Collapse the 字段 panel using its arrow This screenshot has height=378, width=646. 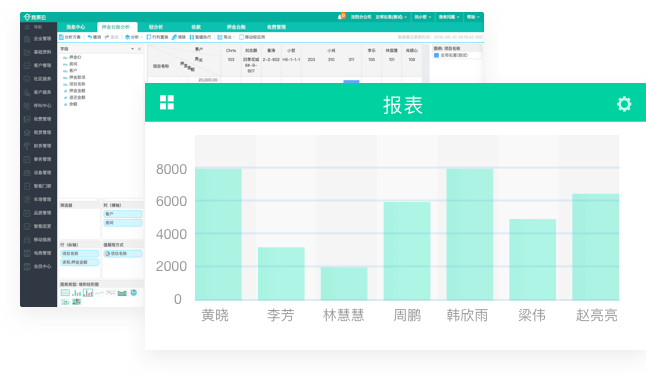coord(132,49)
